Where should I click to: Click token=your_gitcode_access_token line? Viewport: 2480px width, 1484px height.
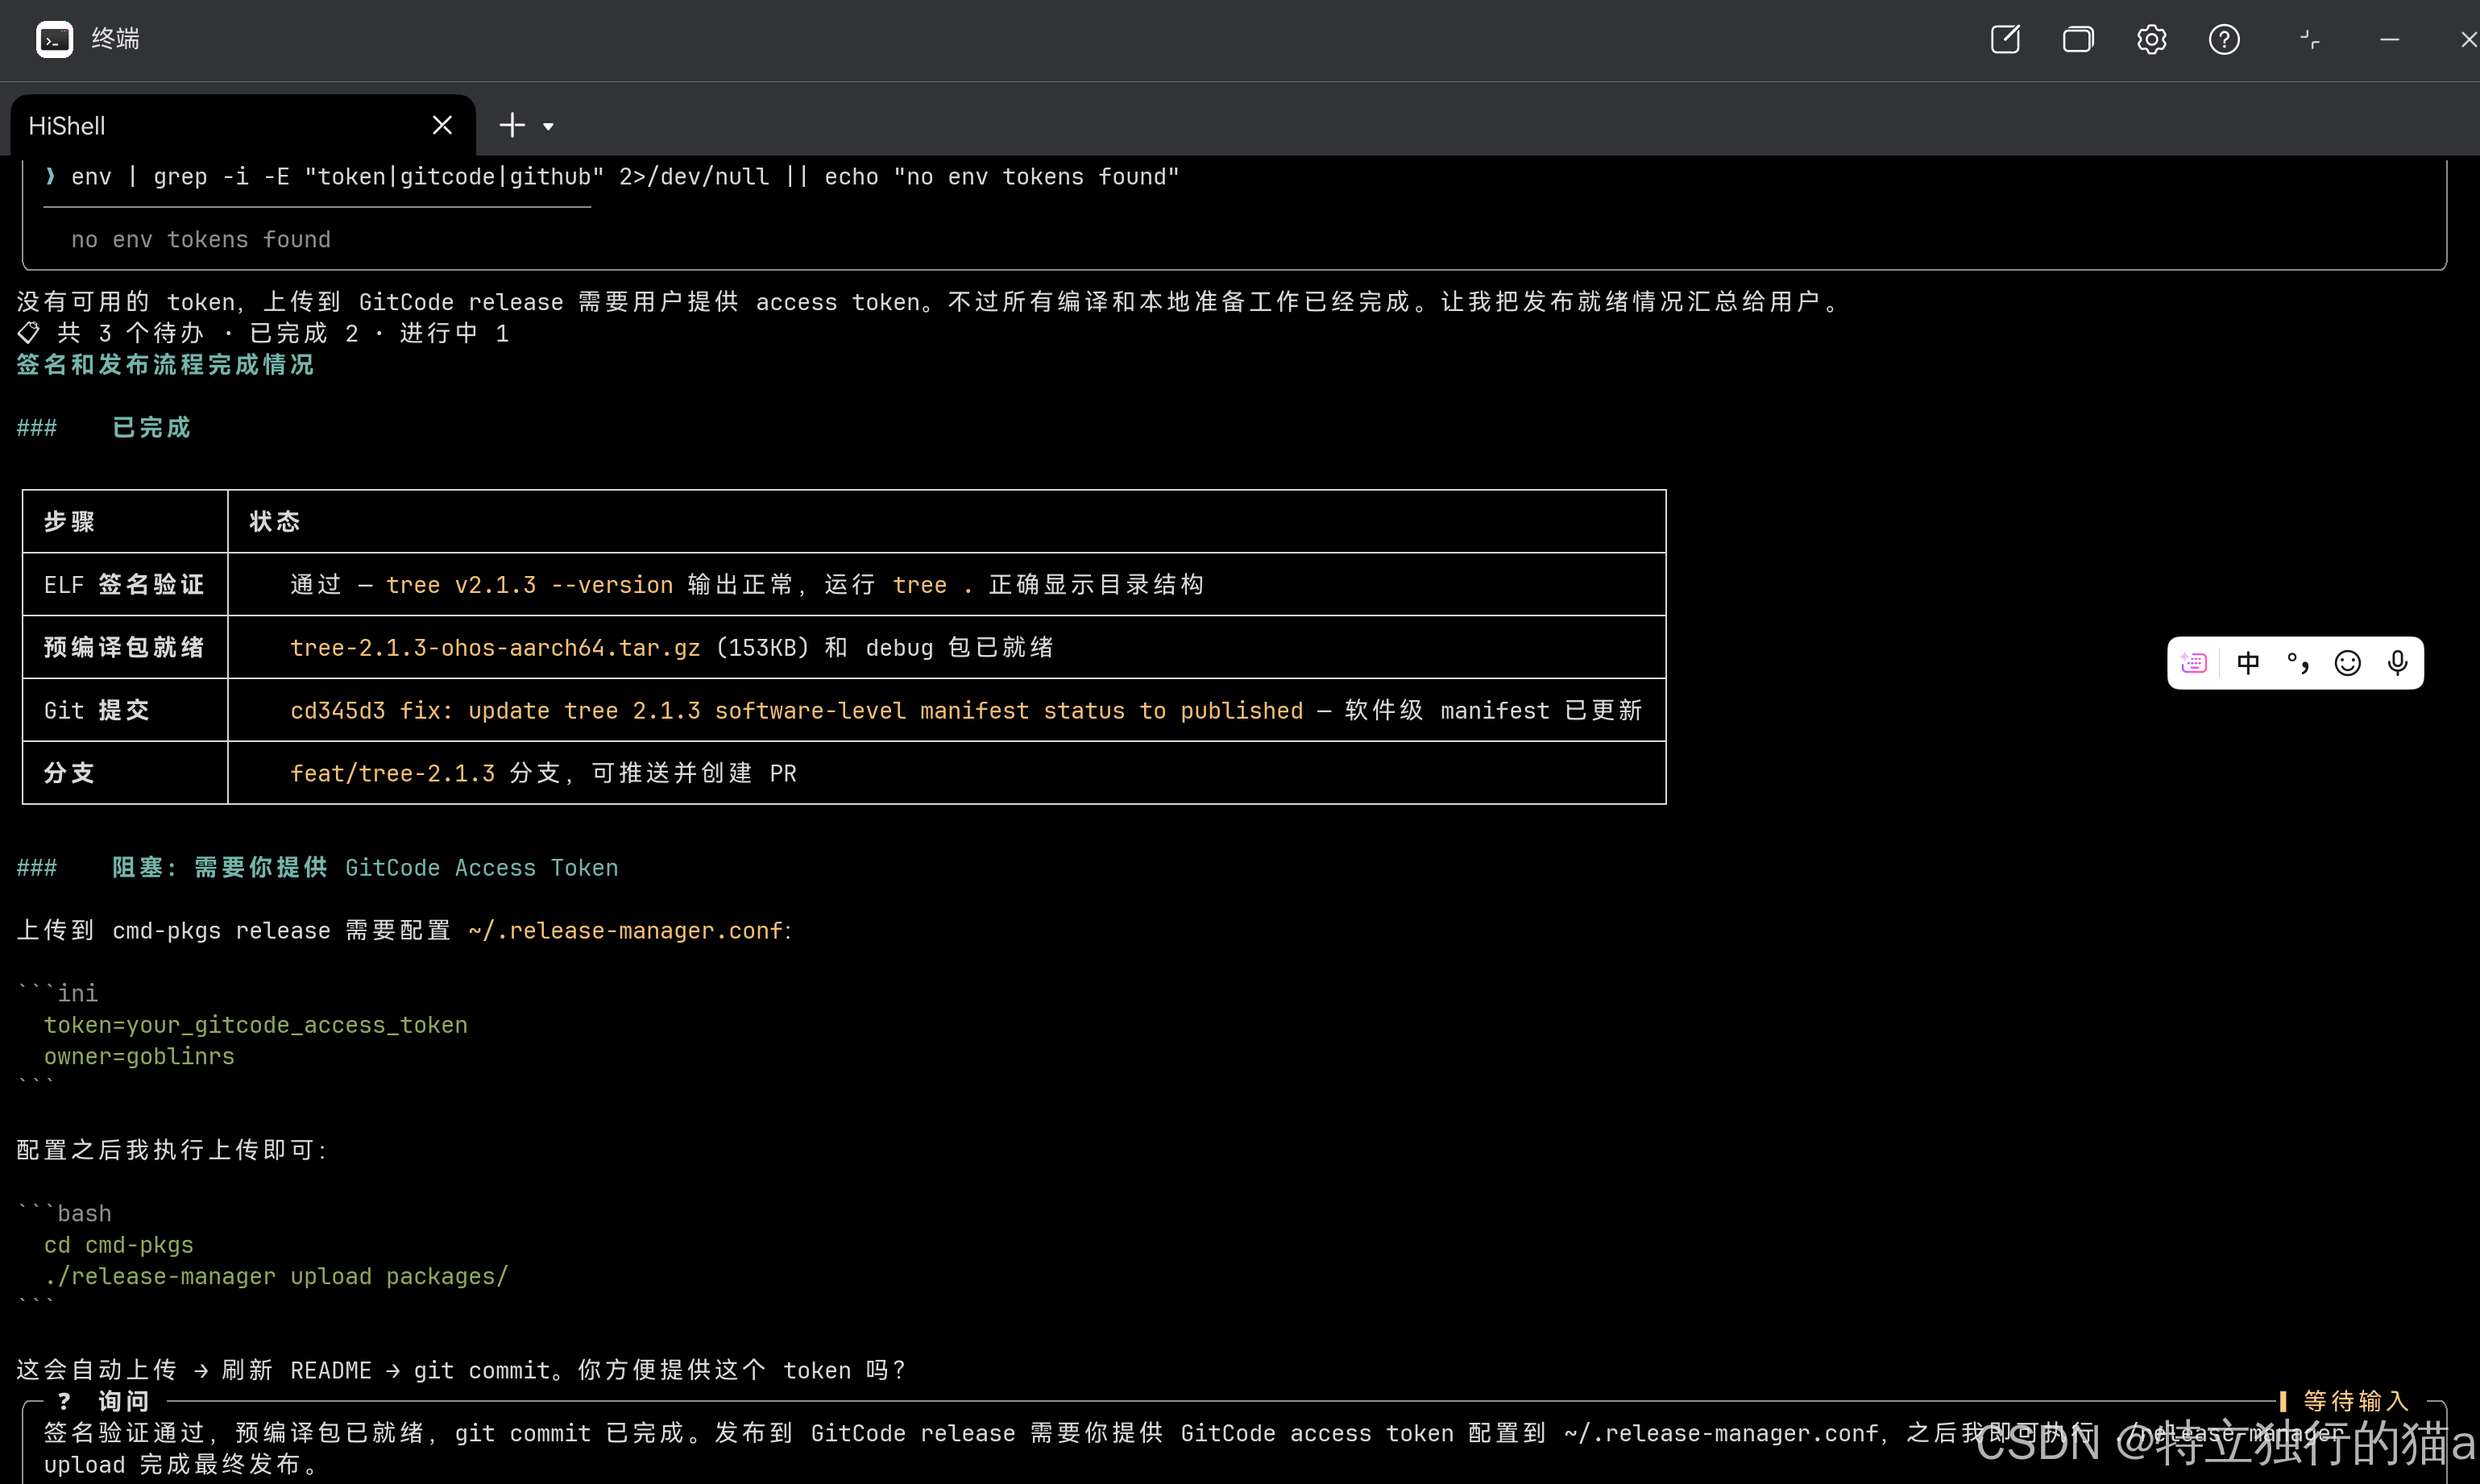coord(255,1025)
